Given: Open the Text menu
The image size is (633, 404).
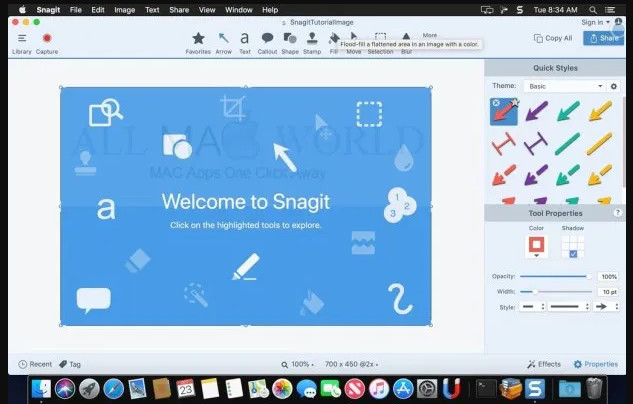Looking at the screenshot, I should [x=152, y=10].
